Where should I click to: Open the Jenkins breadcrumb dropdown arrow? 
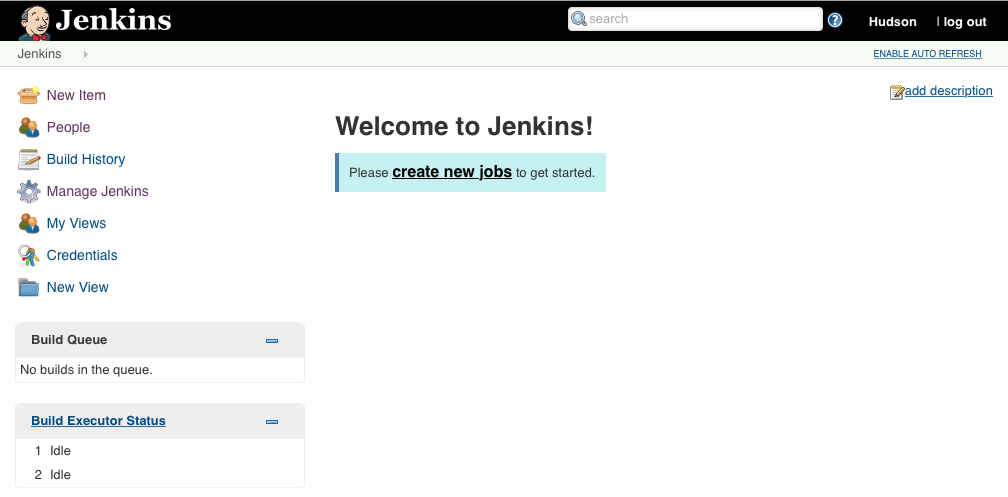[86, 54]
